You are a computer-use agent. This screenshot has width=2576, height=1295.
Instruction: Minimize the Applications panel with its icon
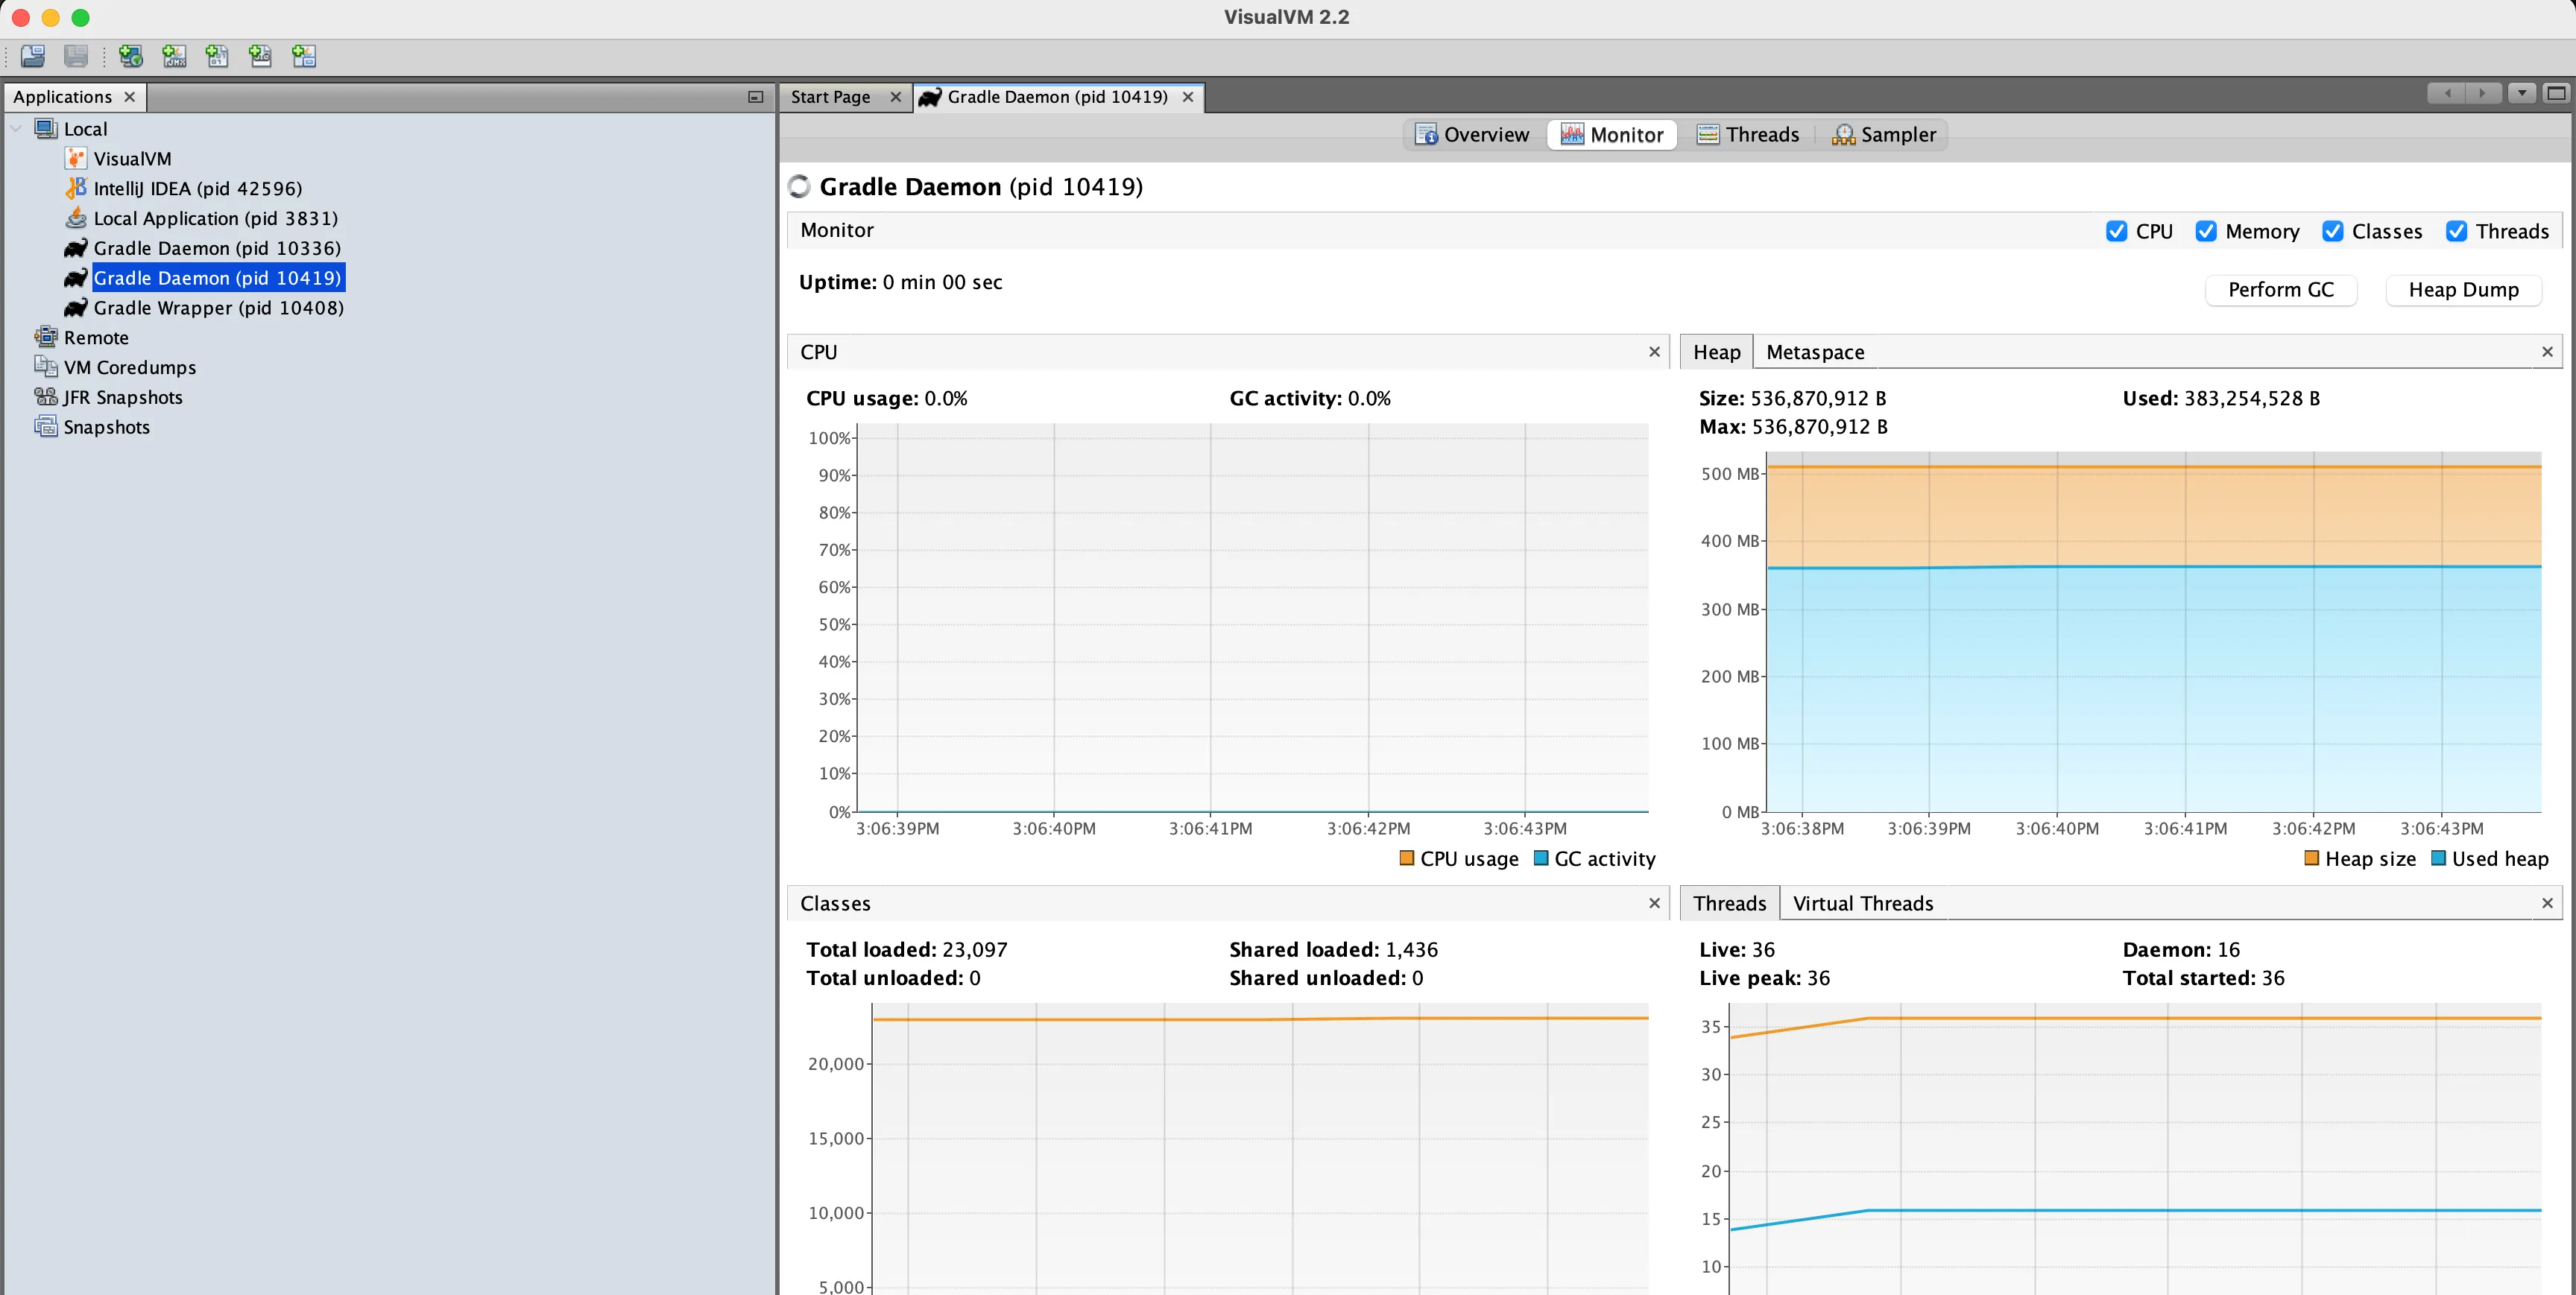click(x=755, y=97)
